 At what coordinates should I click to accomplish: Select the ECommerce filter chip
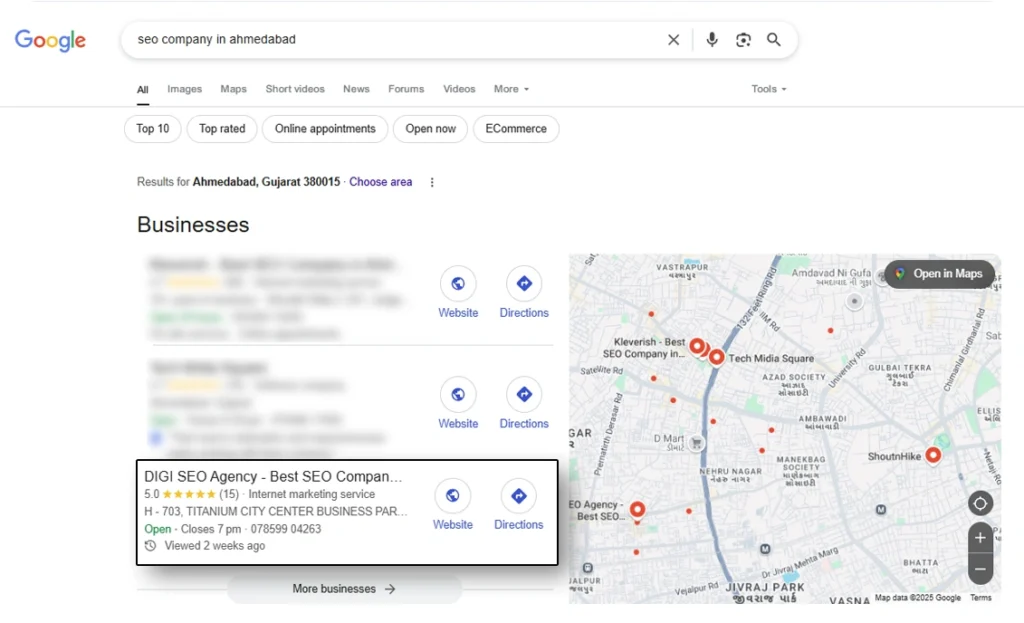coord(516,129)
